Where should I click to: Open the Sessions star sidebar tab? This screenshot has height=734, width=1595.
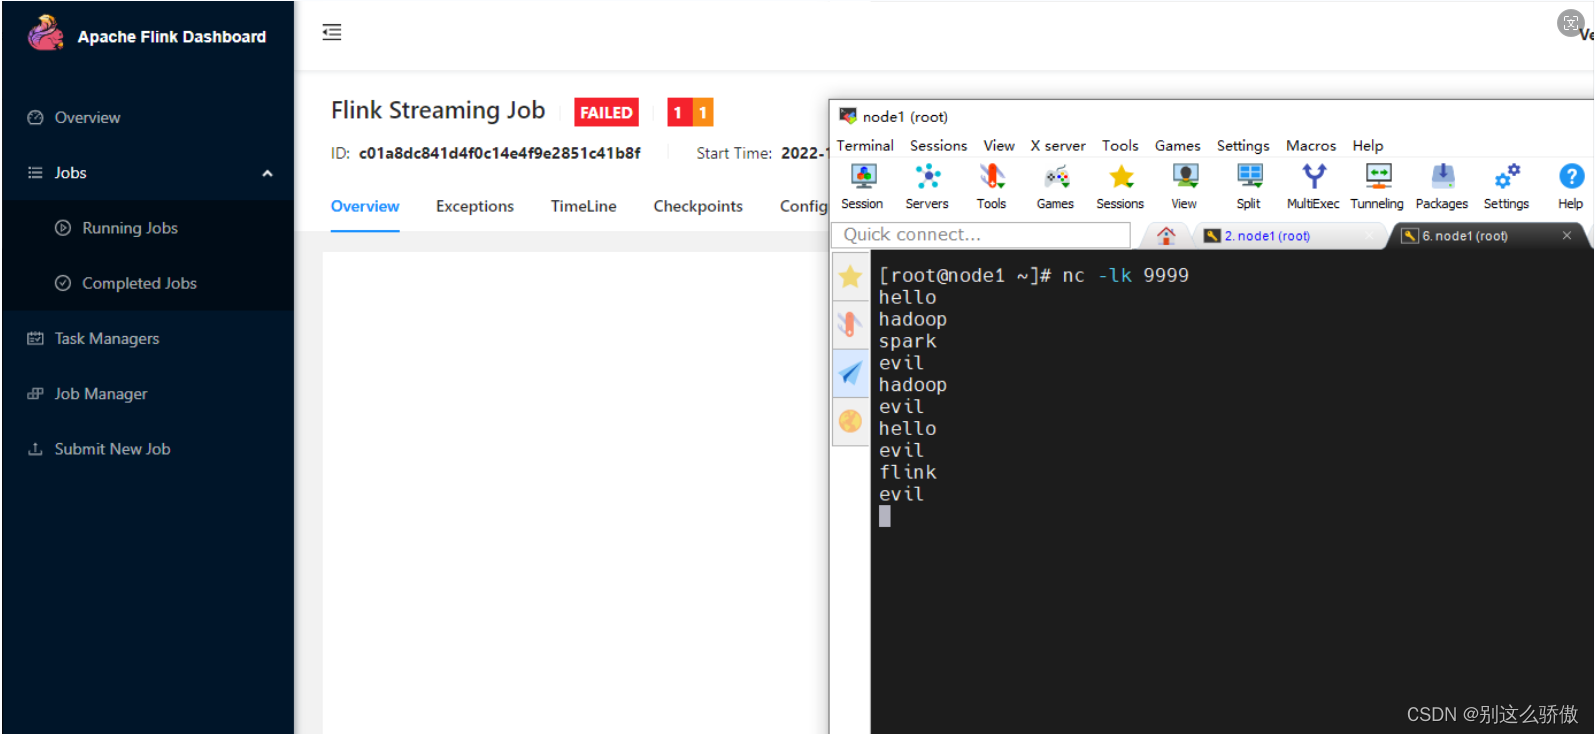tap(850, 276)
